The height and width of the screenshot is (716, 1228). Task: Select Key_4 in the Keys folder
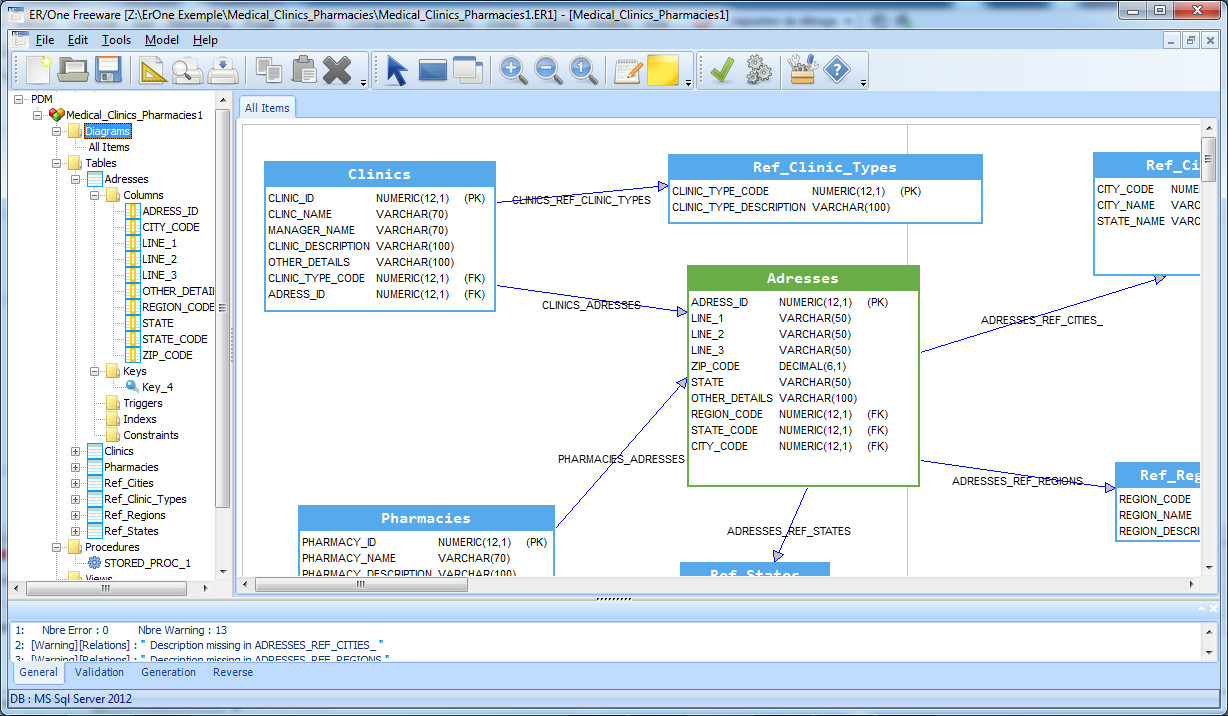[x=156, y=387]
